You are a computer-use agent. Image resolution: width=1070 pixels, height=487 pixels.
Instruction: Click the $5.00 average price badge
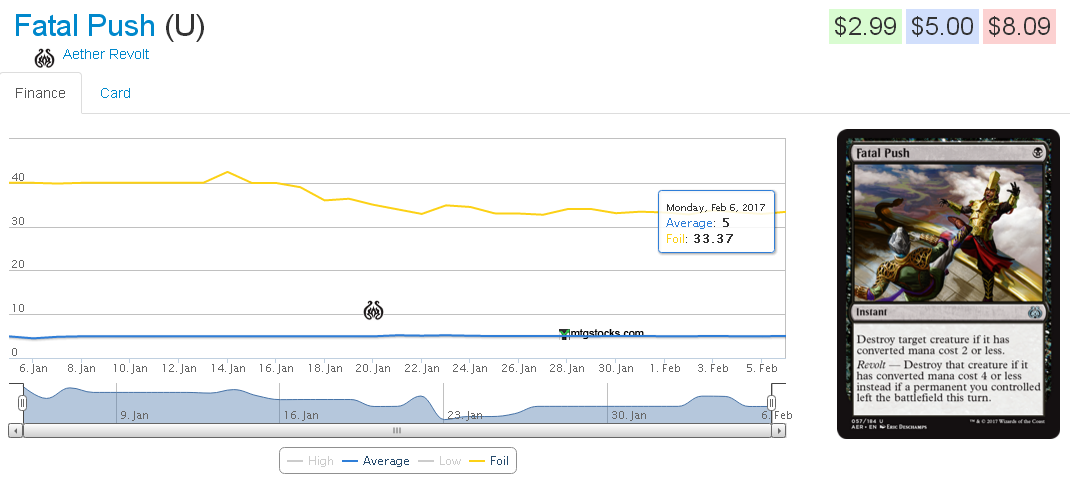coord(942,27)
